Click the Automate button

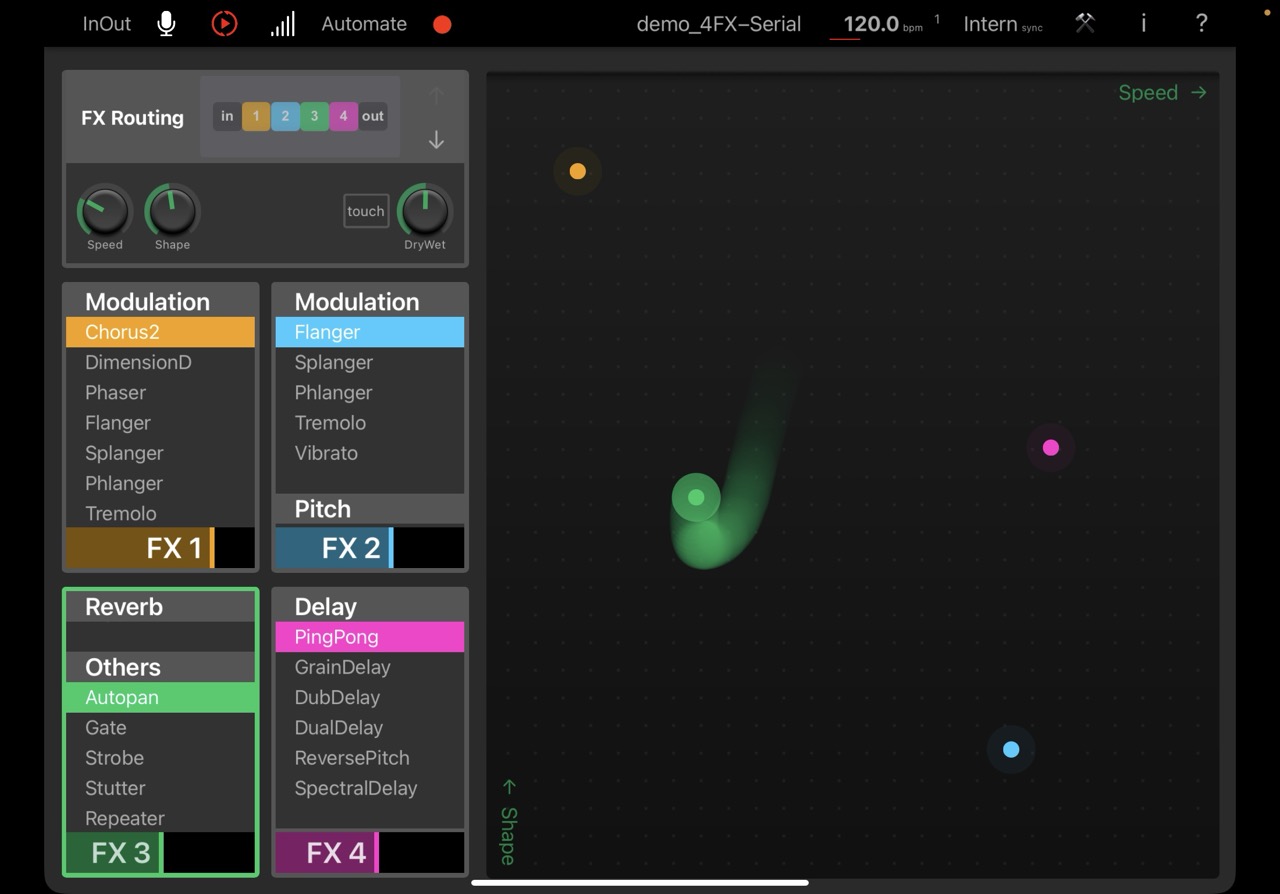tap(364, 24)
